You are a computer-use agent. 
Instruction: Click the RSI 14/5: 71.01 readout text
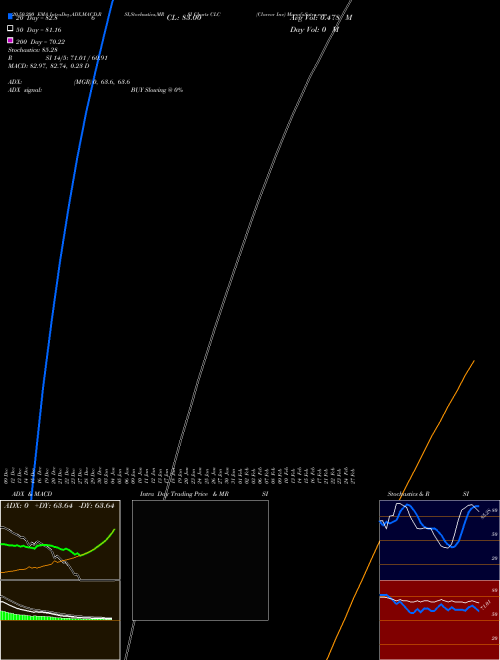coord(77,58)
